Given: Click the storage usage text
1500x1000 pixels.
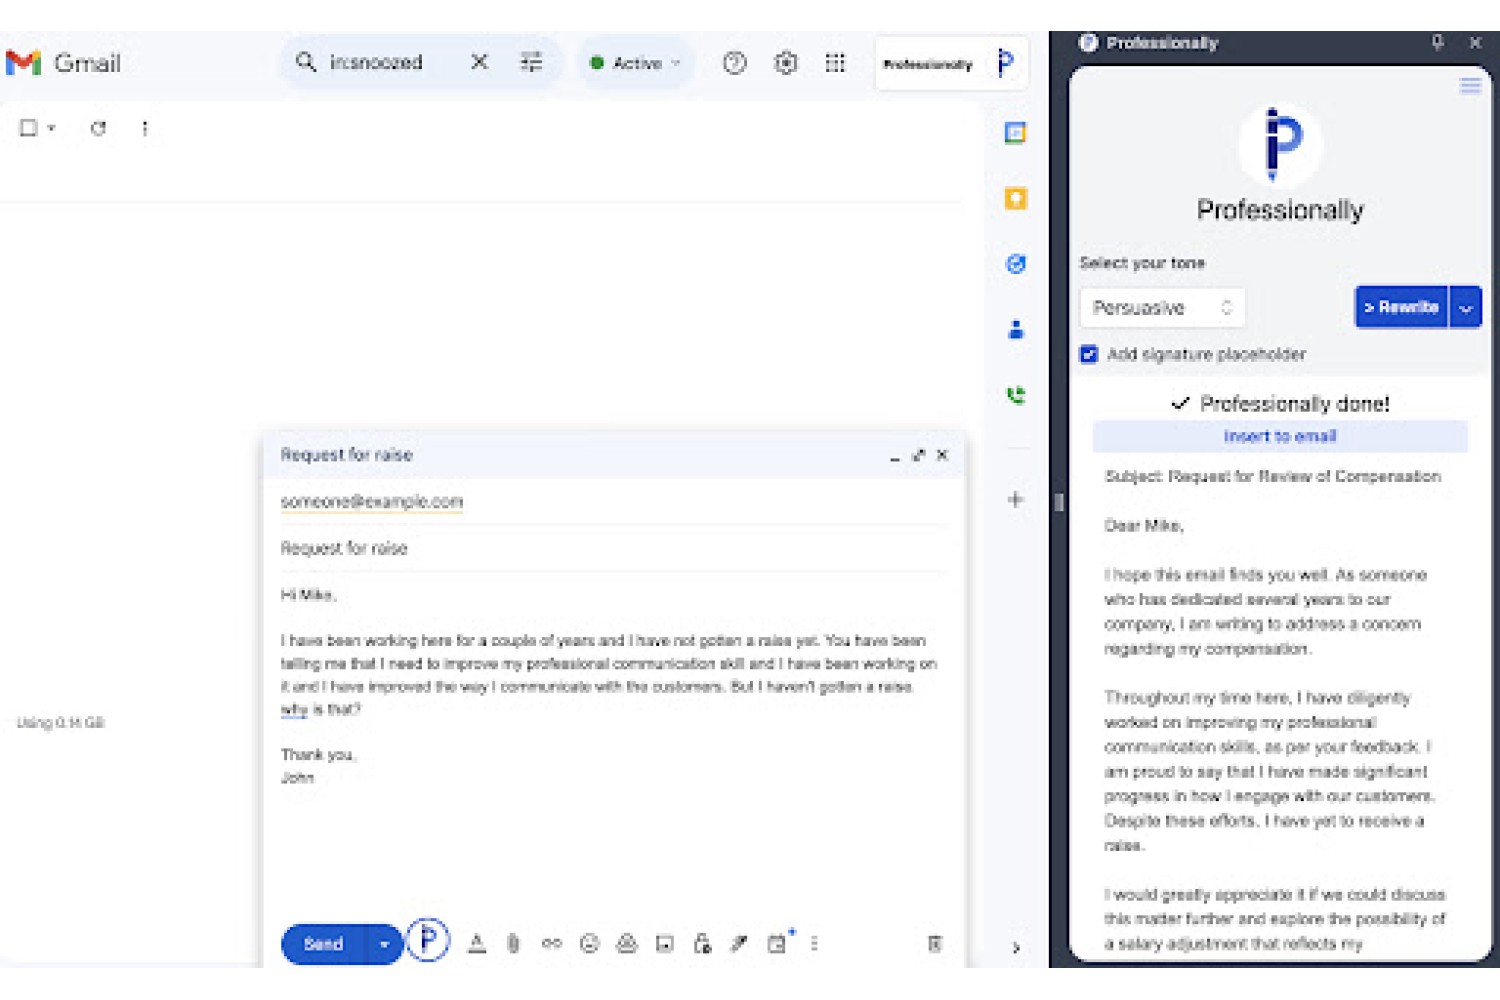Looking at the screenshot, I should coord(60,722).
